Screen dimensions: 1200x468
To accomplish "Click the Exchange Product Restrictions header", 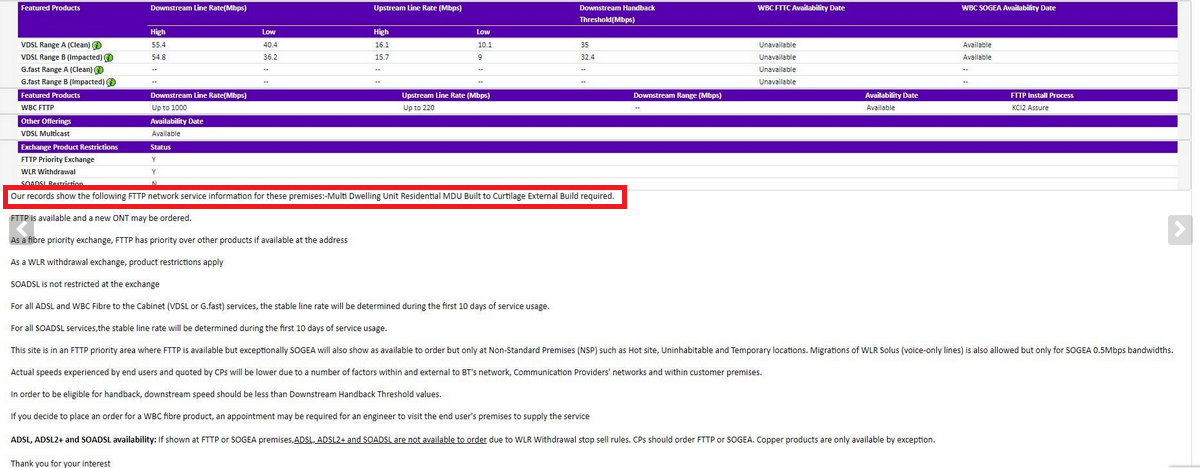I will pos(69,147).
